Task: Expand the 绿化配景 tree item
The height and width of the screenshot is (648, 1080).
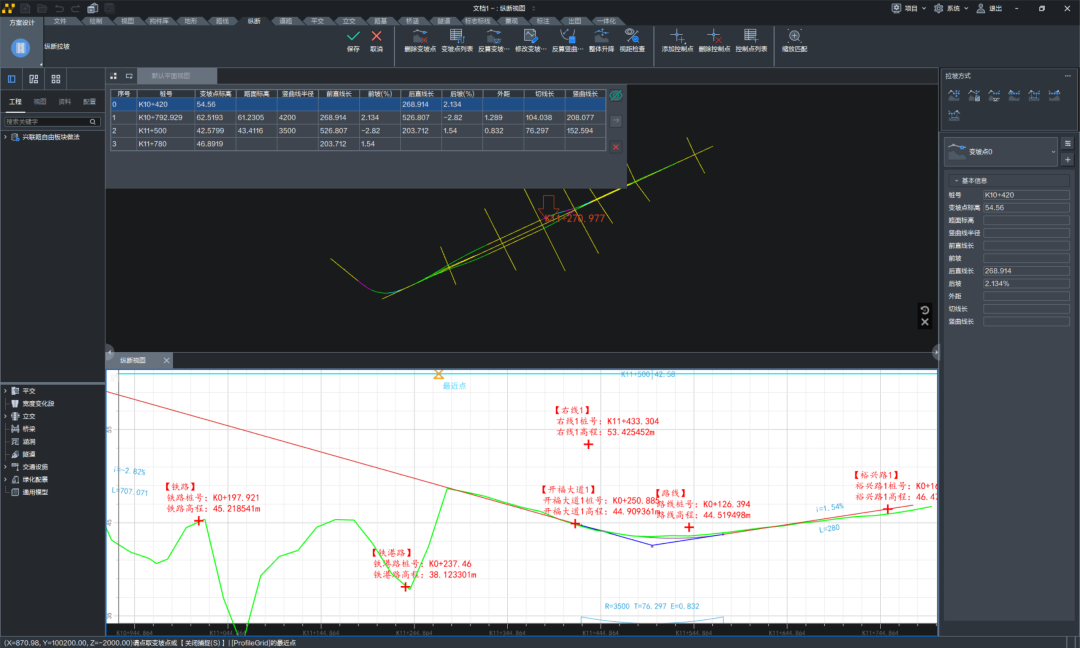Action: pyautogui.click(x=6, y=479)
